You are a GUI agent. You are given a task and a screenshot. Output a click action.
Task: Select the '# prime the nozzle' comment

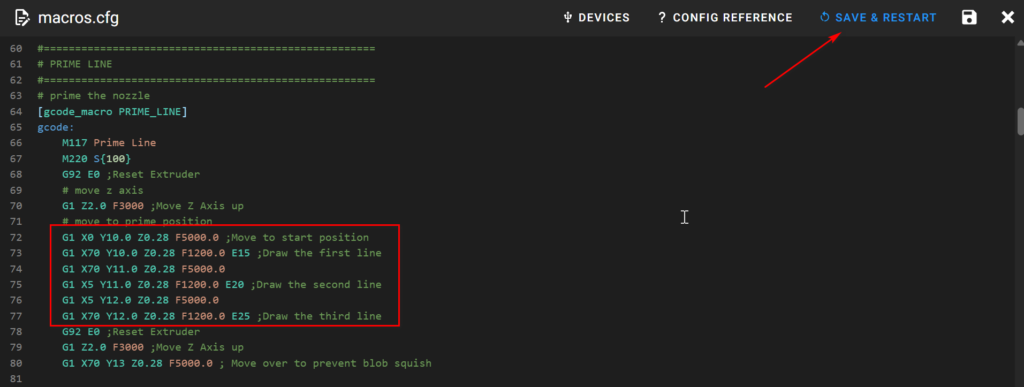[93, 96]
